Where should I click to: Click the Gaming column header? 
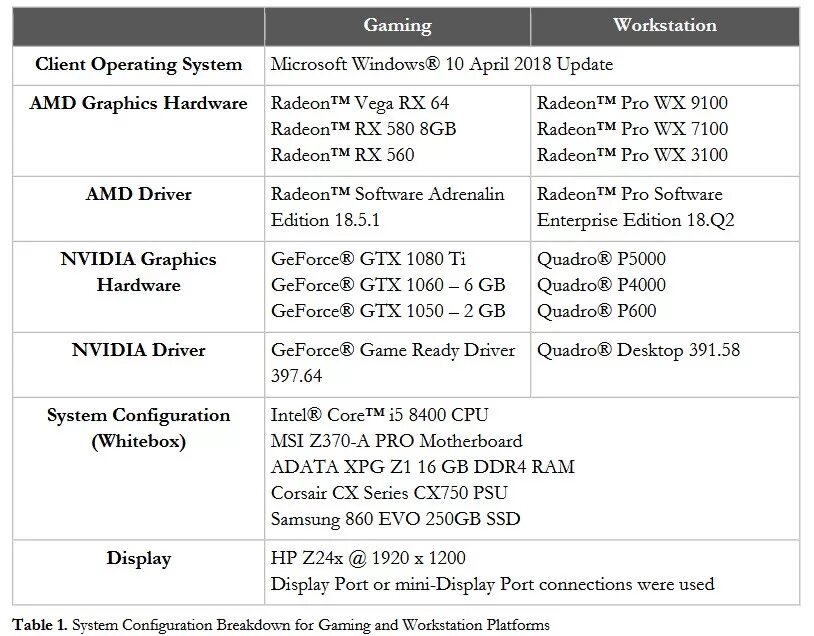pyautogui.click(x=397, y=25)
